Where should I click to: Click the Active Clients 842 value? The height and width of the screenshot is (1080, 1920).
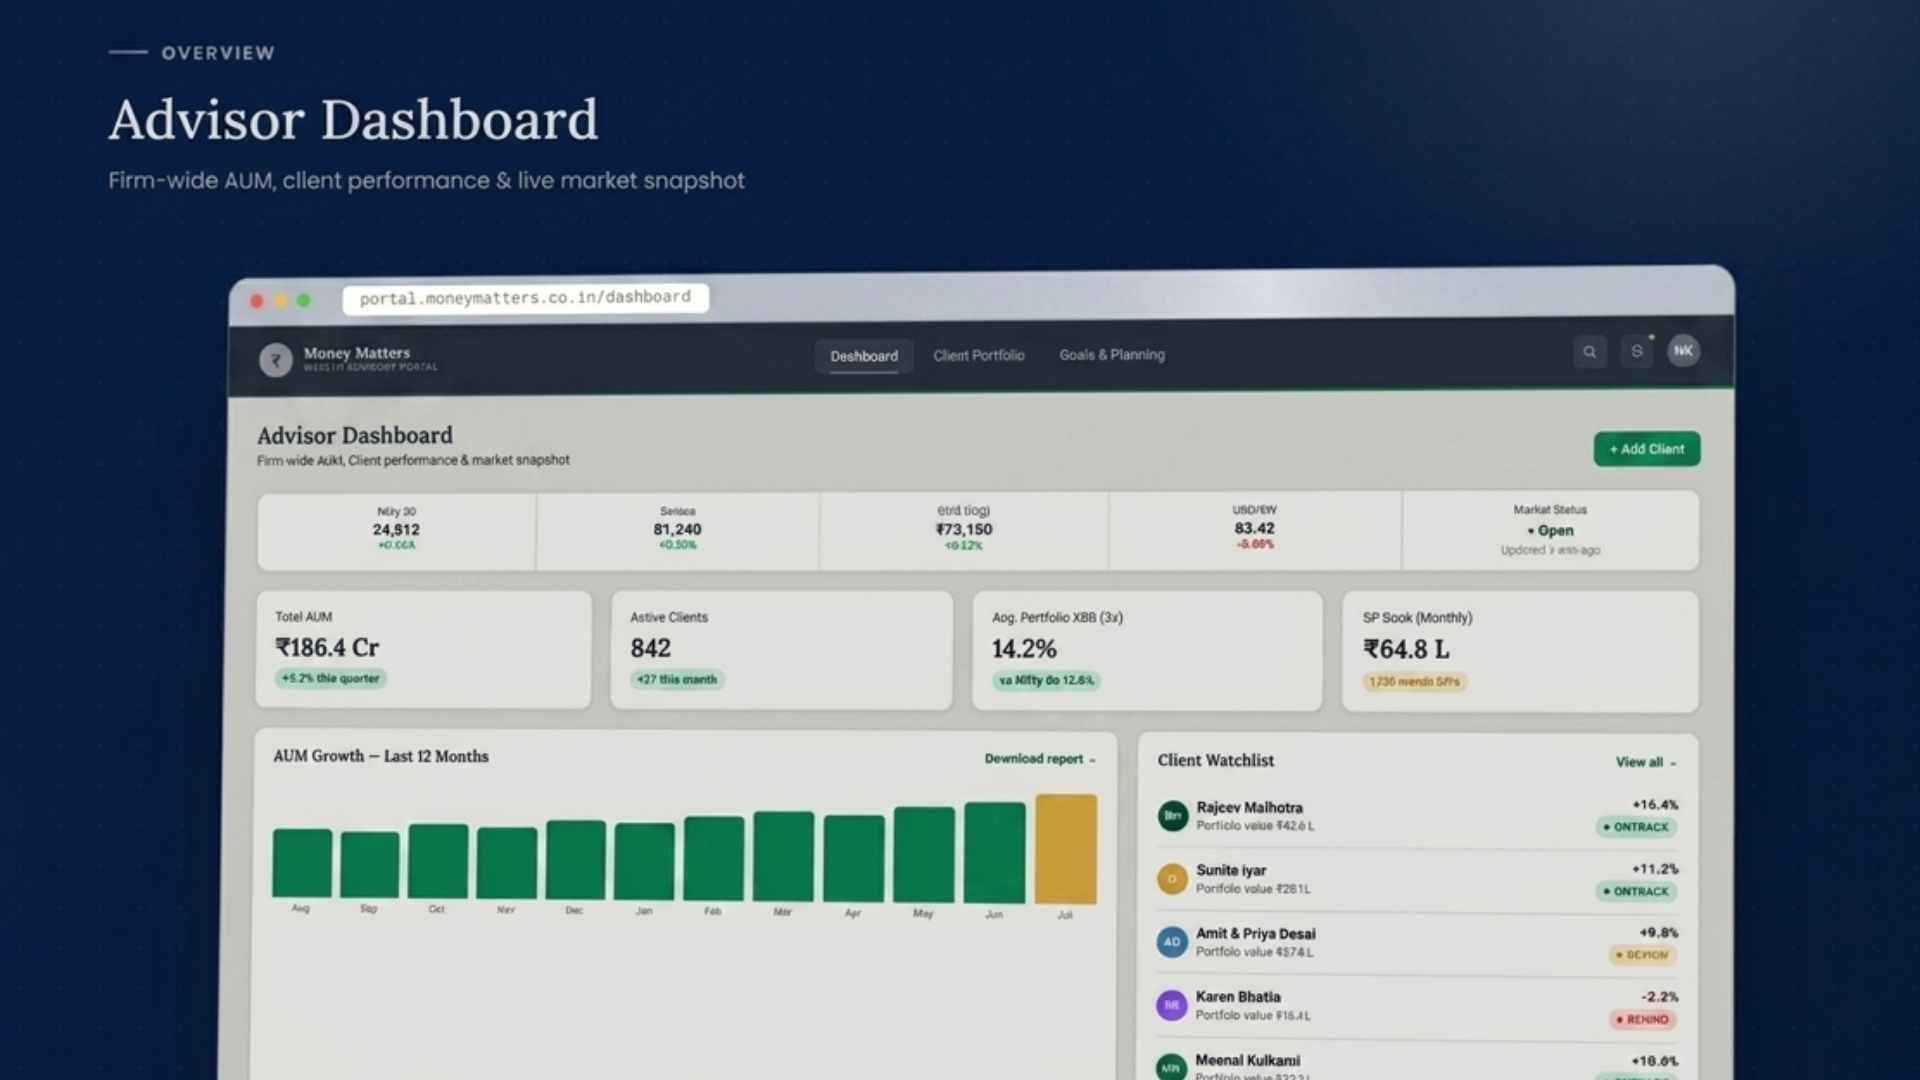pyautogui.click(x=650, y=649)
